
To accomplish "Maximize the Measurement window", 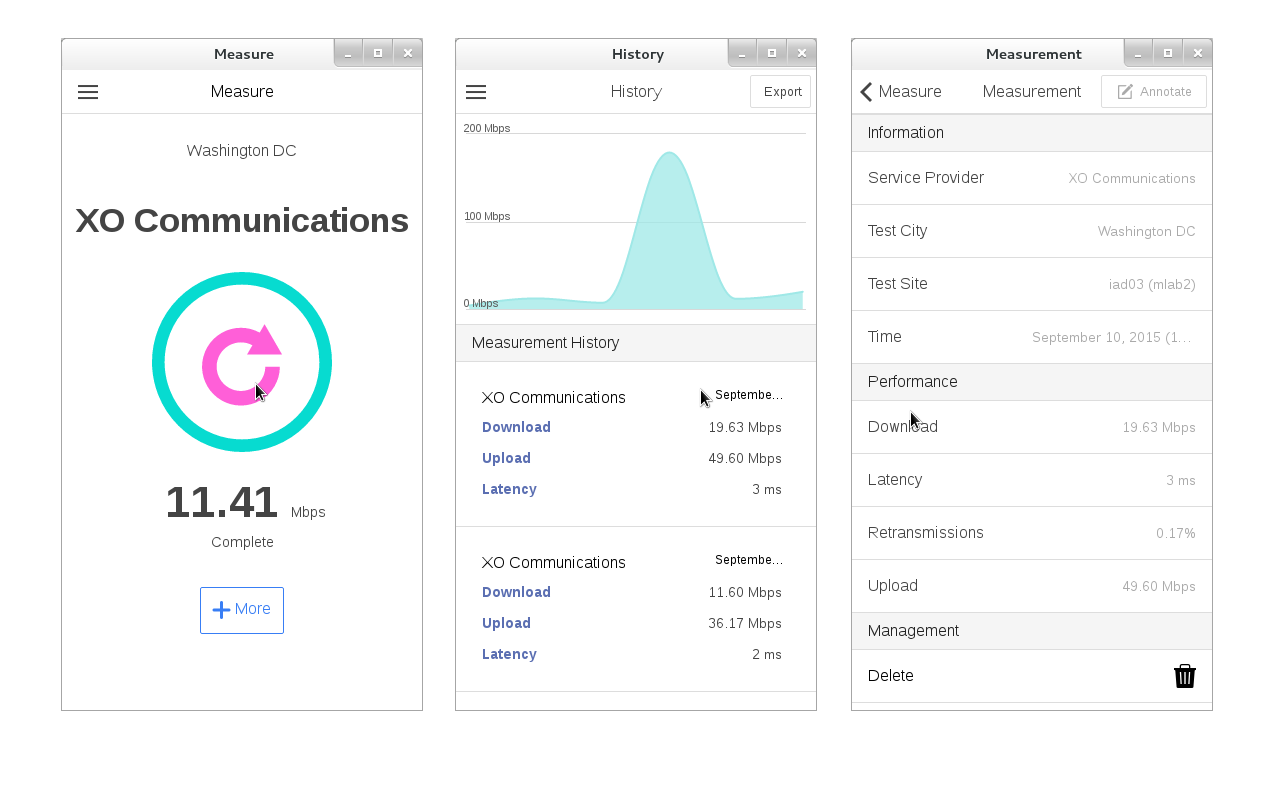I will [x=1168, y=53].
